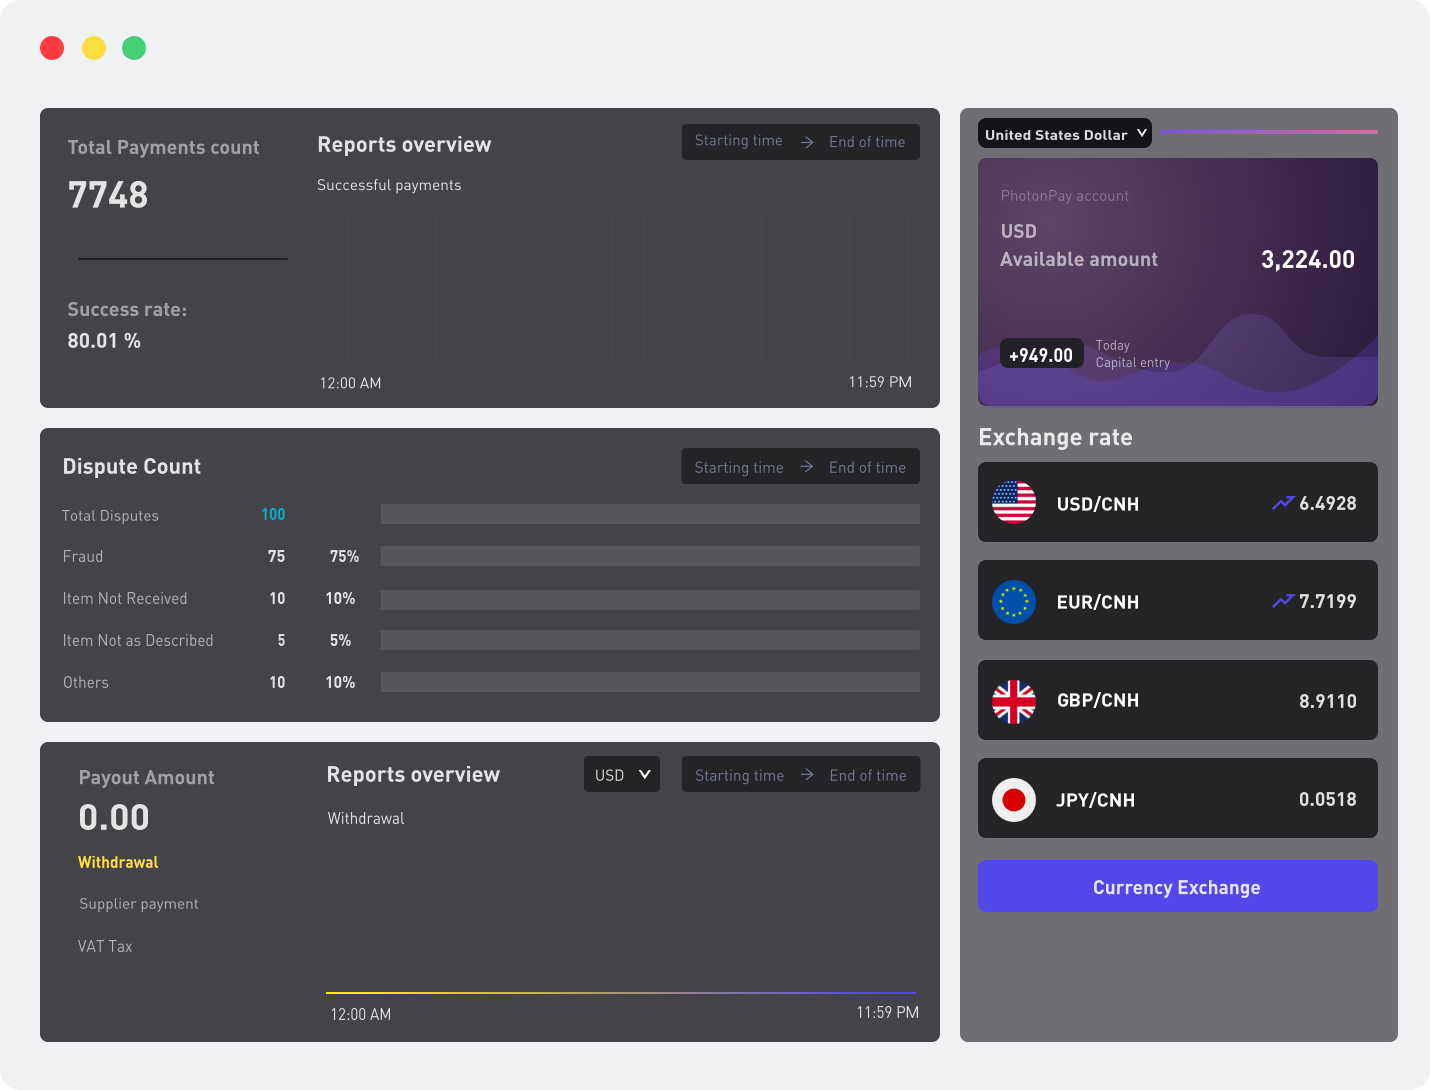Viewport: 1430px width, 1090px height.
Task: Click the 8.9110 GBP/CNH rate value
Action: click(x=1328, y=701)
